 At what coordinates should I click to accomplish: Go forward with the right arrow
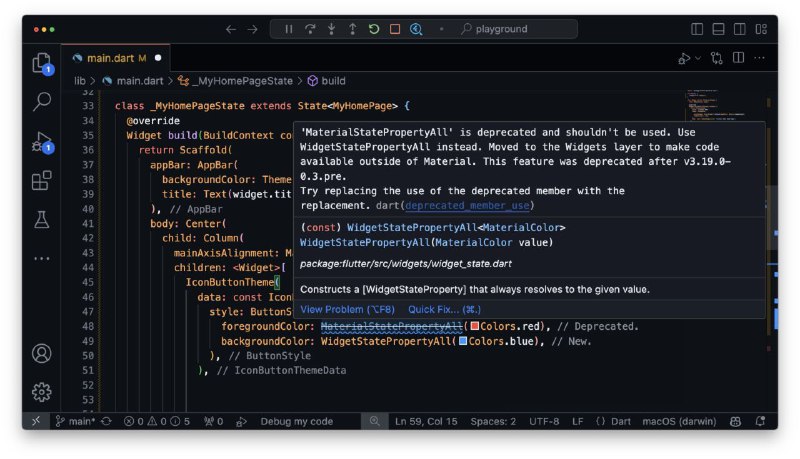(253, 30)
